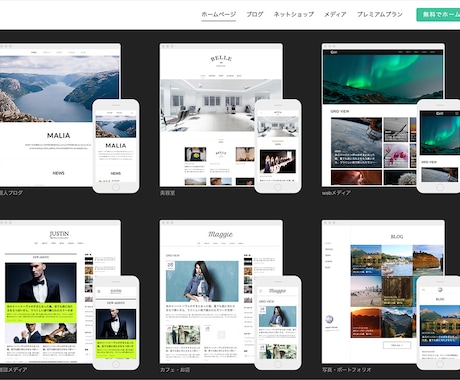Click the カフェ・お店 template label
This screenshot has width=460, height=380.
point(175,369)
